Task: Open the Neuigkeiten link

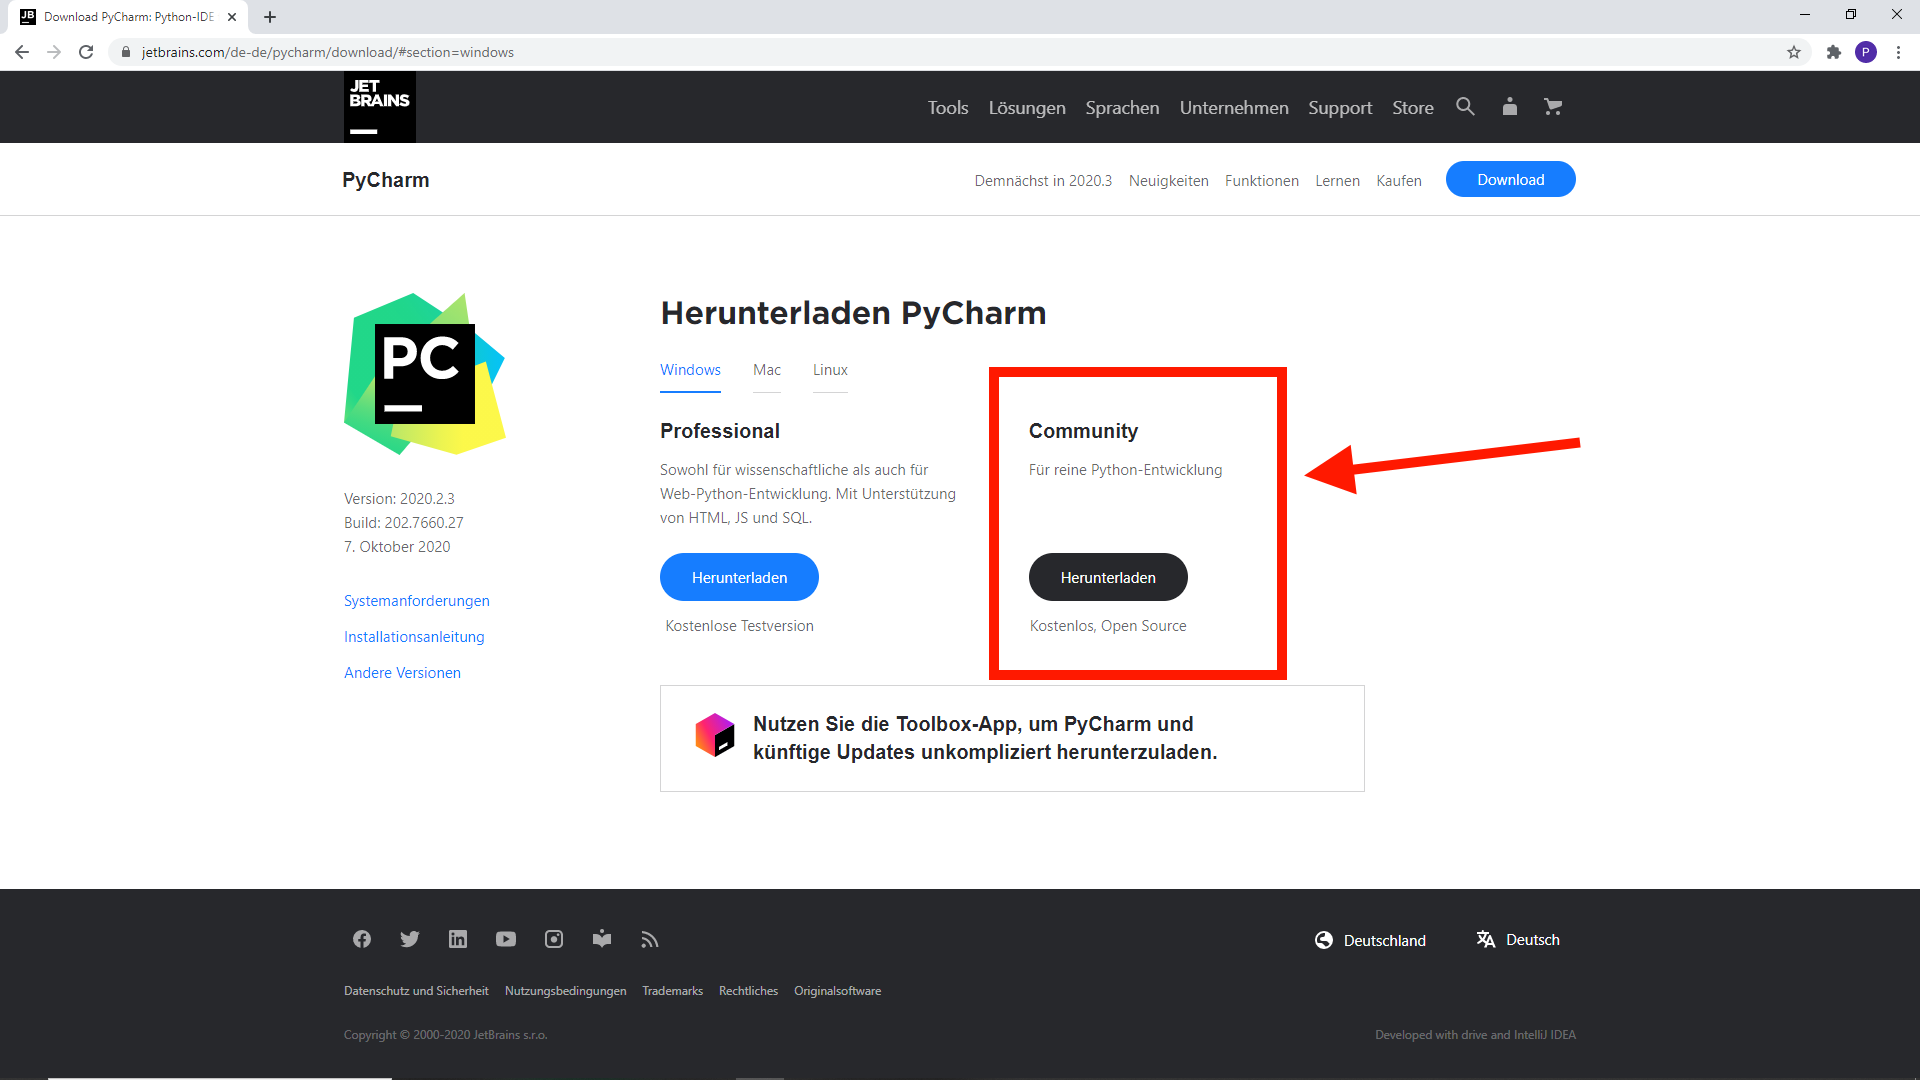Action: [1168, 181]
